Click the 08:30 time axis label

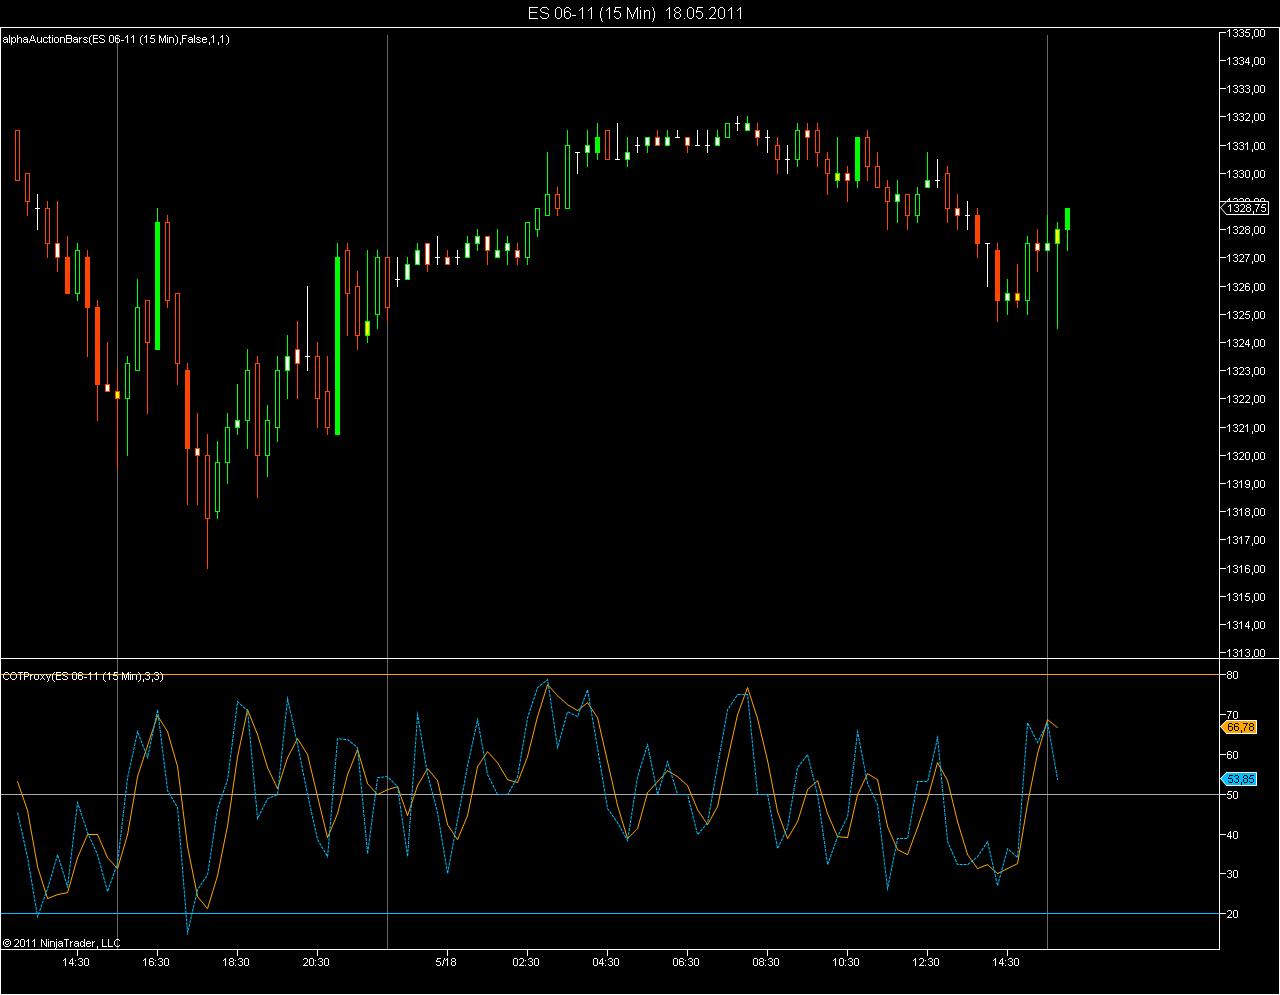pos(766,962)
